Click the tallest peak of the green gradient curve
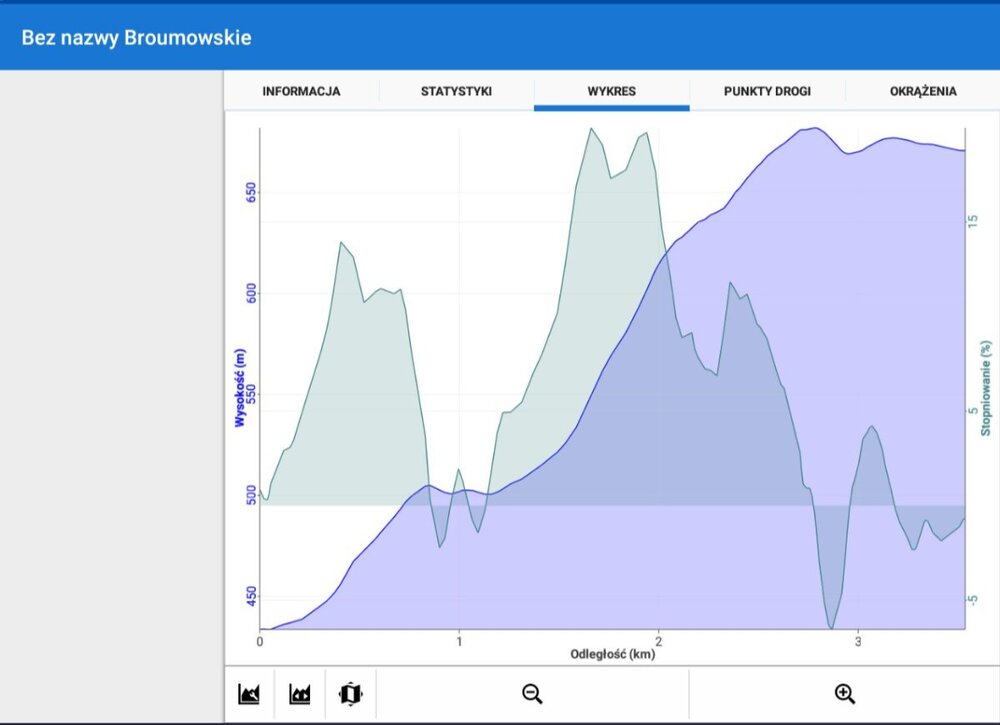The width and height of the screenshot is (1000, 725). [x=592, y=129]
